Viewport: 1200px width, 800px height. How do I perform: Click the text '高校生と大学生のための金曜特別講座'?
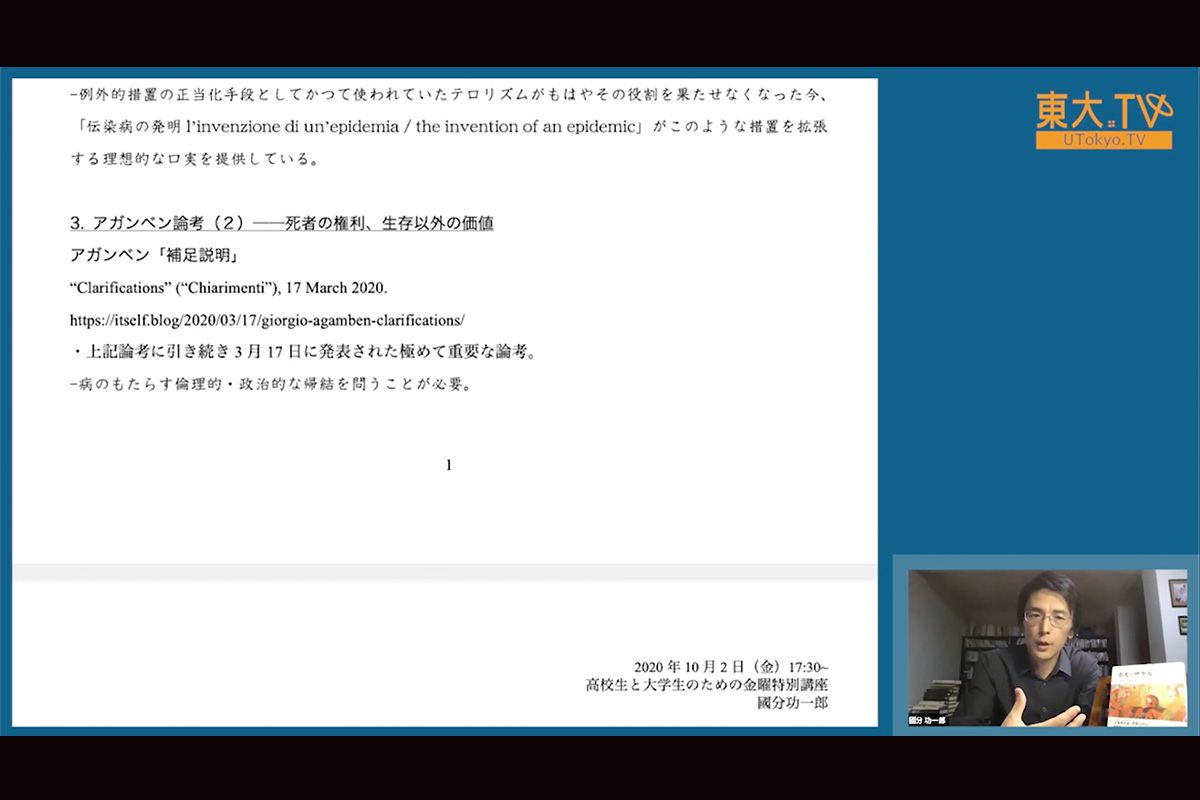click(707, 685)
